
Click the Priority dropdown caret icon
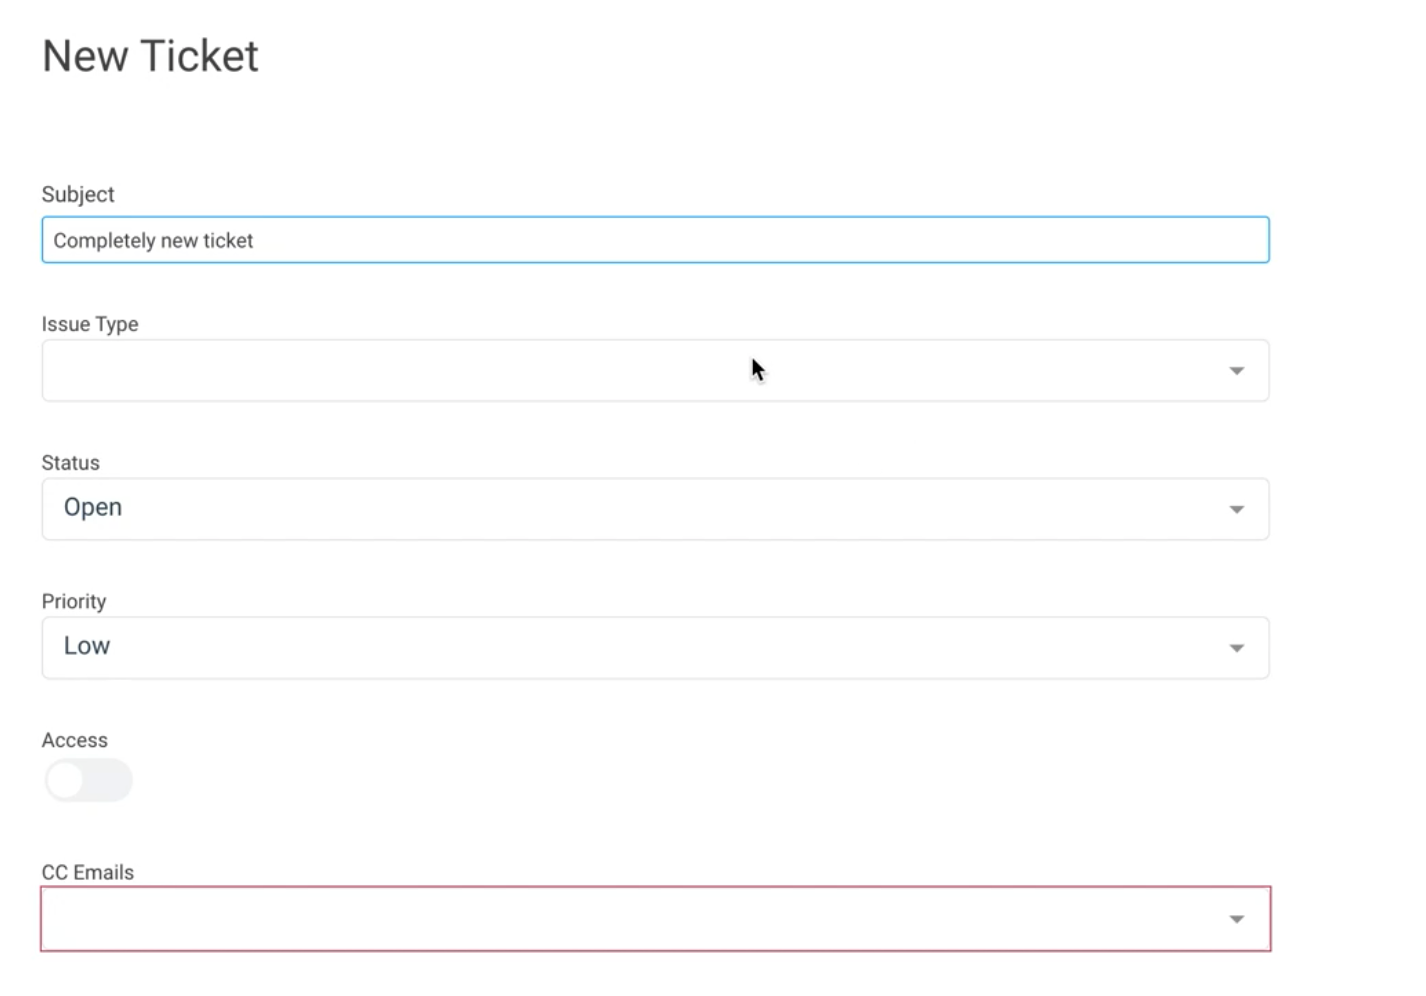coord(1236,648)
